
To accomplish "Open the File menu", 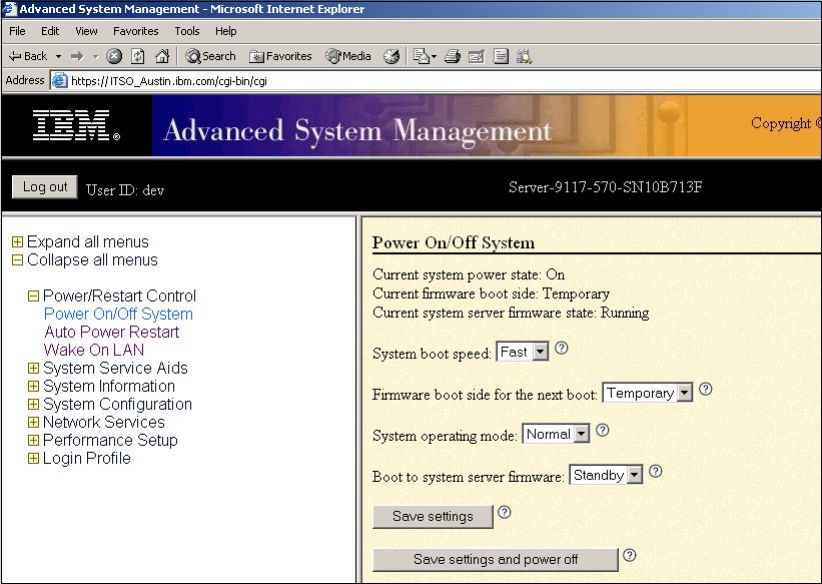I will (17, 31).
